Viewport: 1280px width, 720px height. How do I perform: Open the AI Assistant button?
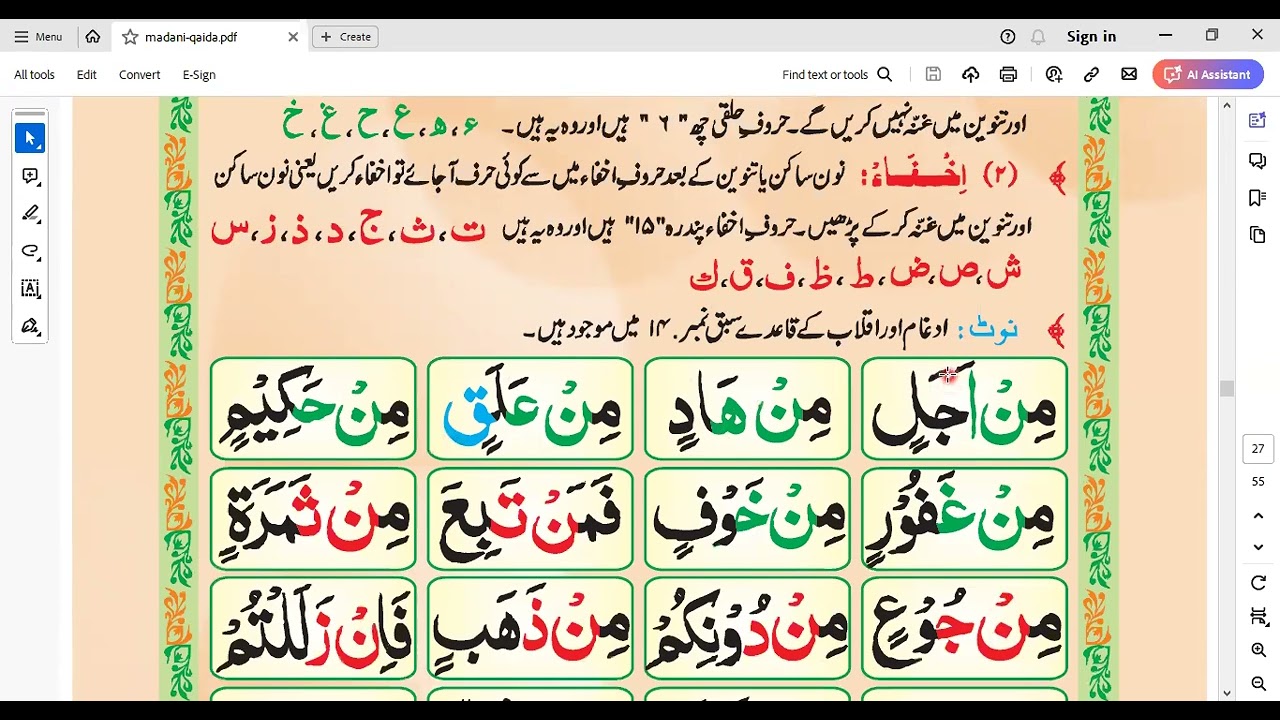coord(1208,74)
